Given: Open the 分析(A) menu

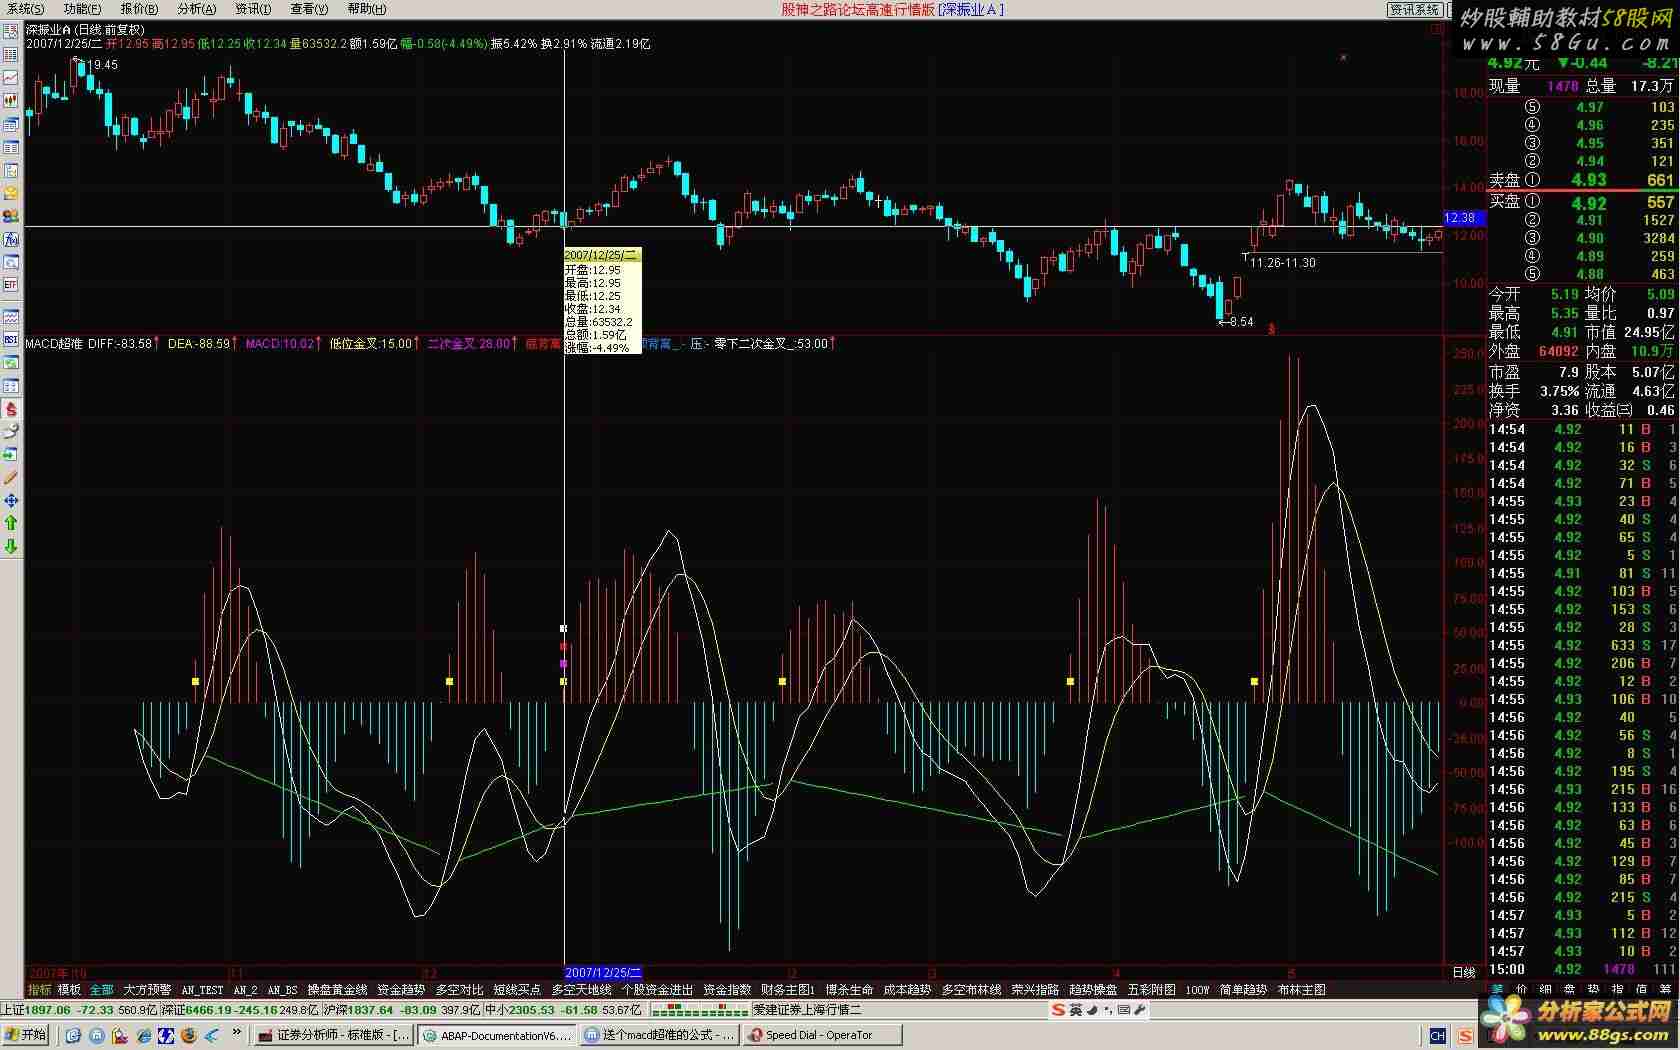Looking at the screenshot, I should click(x=196, y=8).
